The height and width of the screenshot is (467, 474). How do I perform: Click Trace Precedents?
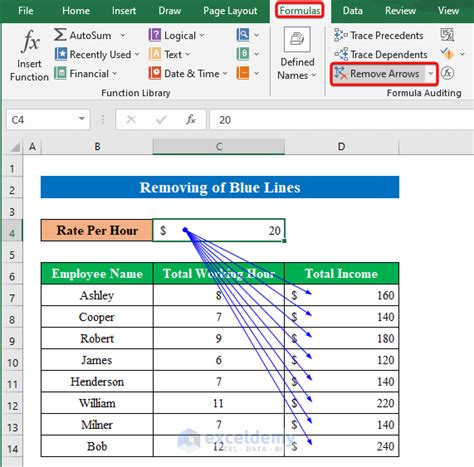(379, 35)
